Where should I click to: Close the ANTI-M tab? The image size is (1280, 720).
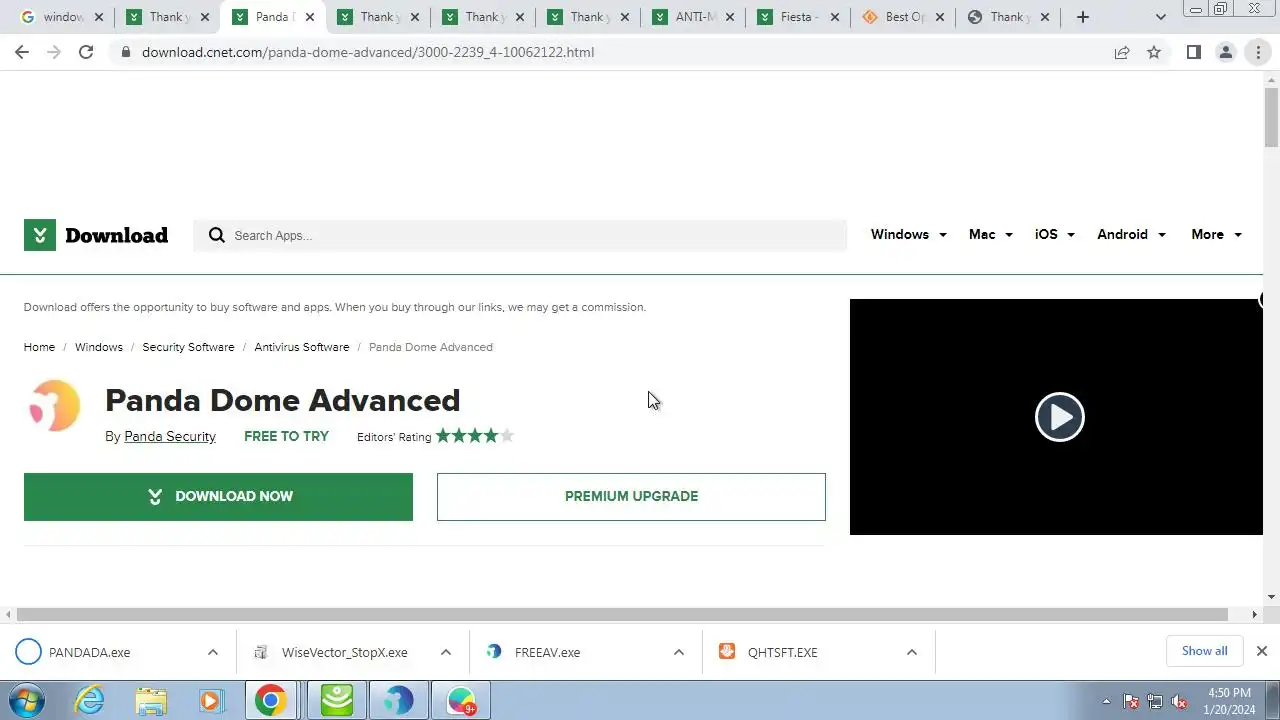[x=729, y=17]
